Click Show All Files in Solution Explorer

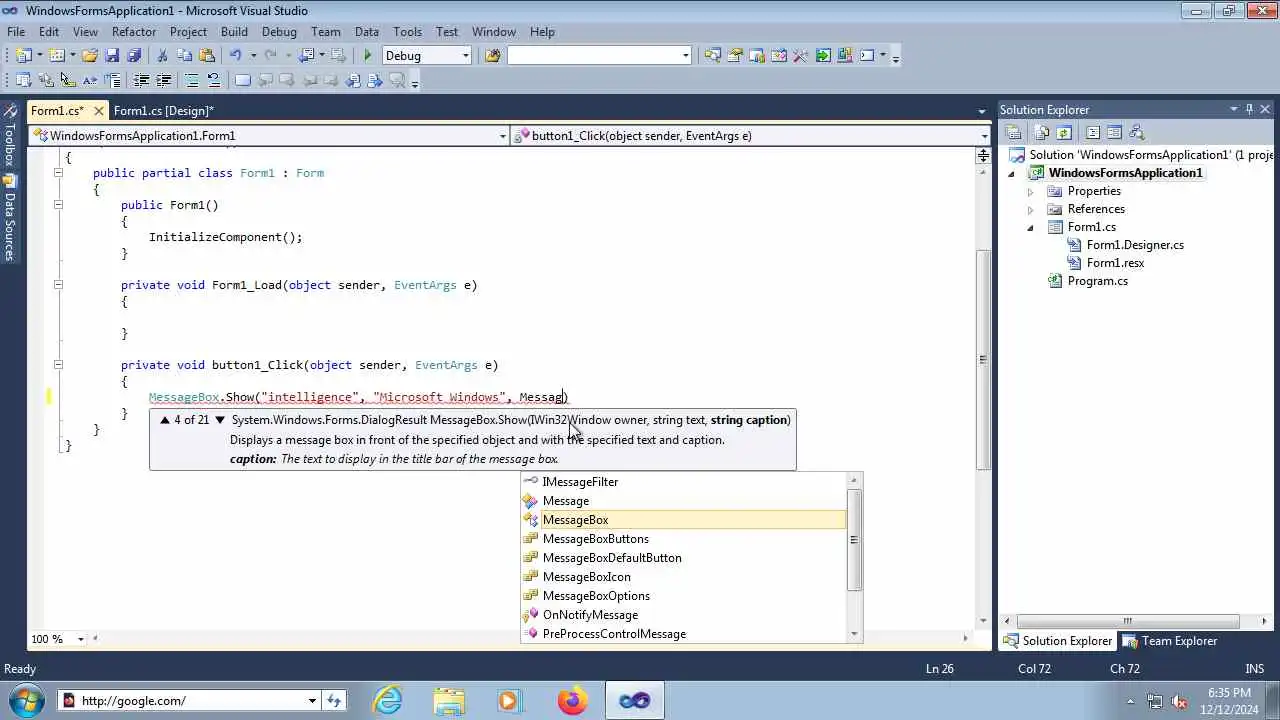pyautogui.click(x=1042, y=132)
